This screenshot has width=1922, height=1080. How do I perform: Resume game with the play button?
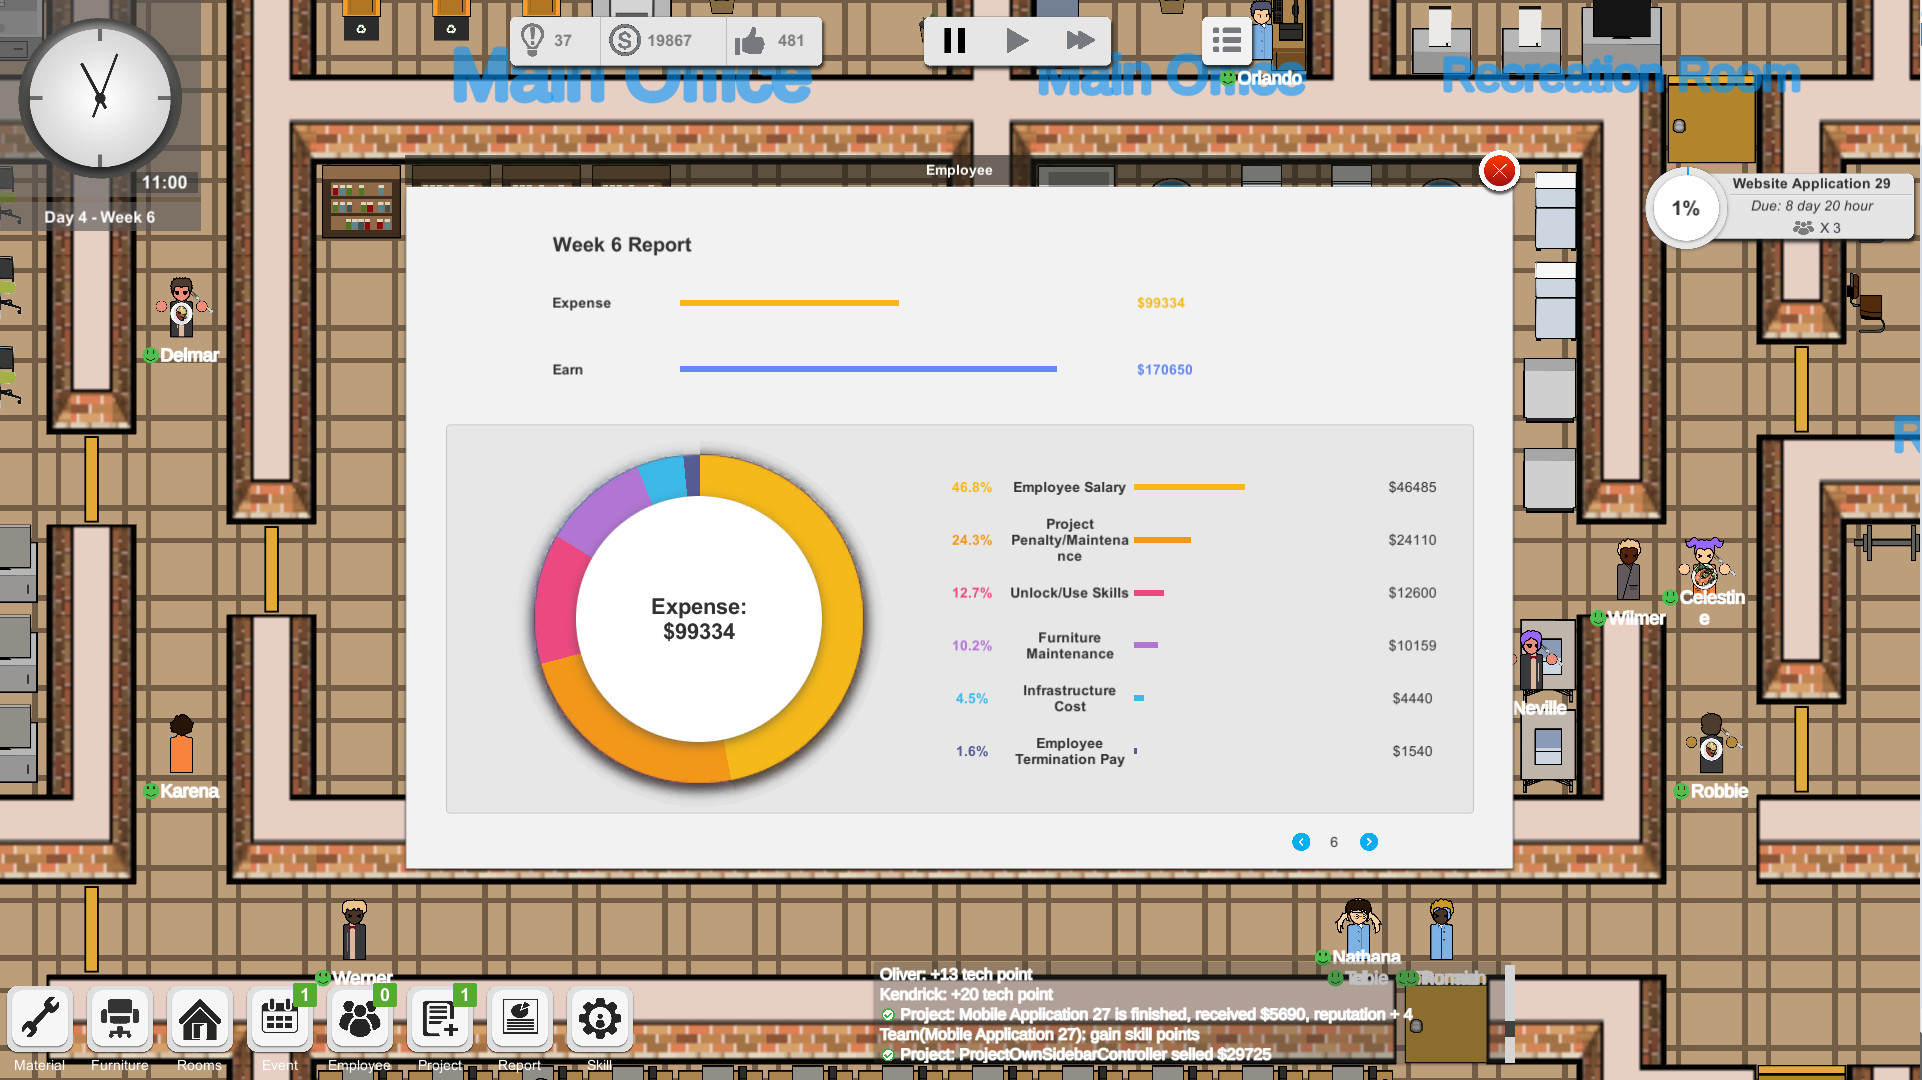[1017, 40]
